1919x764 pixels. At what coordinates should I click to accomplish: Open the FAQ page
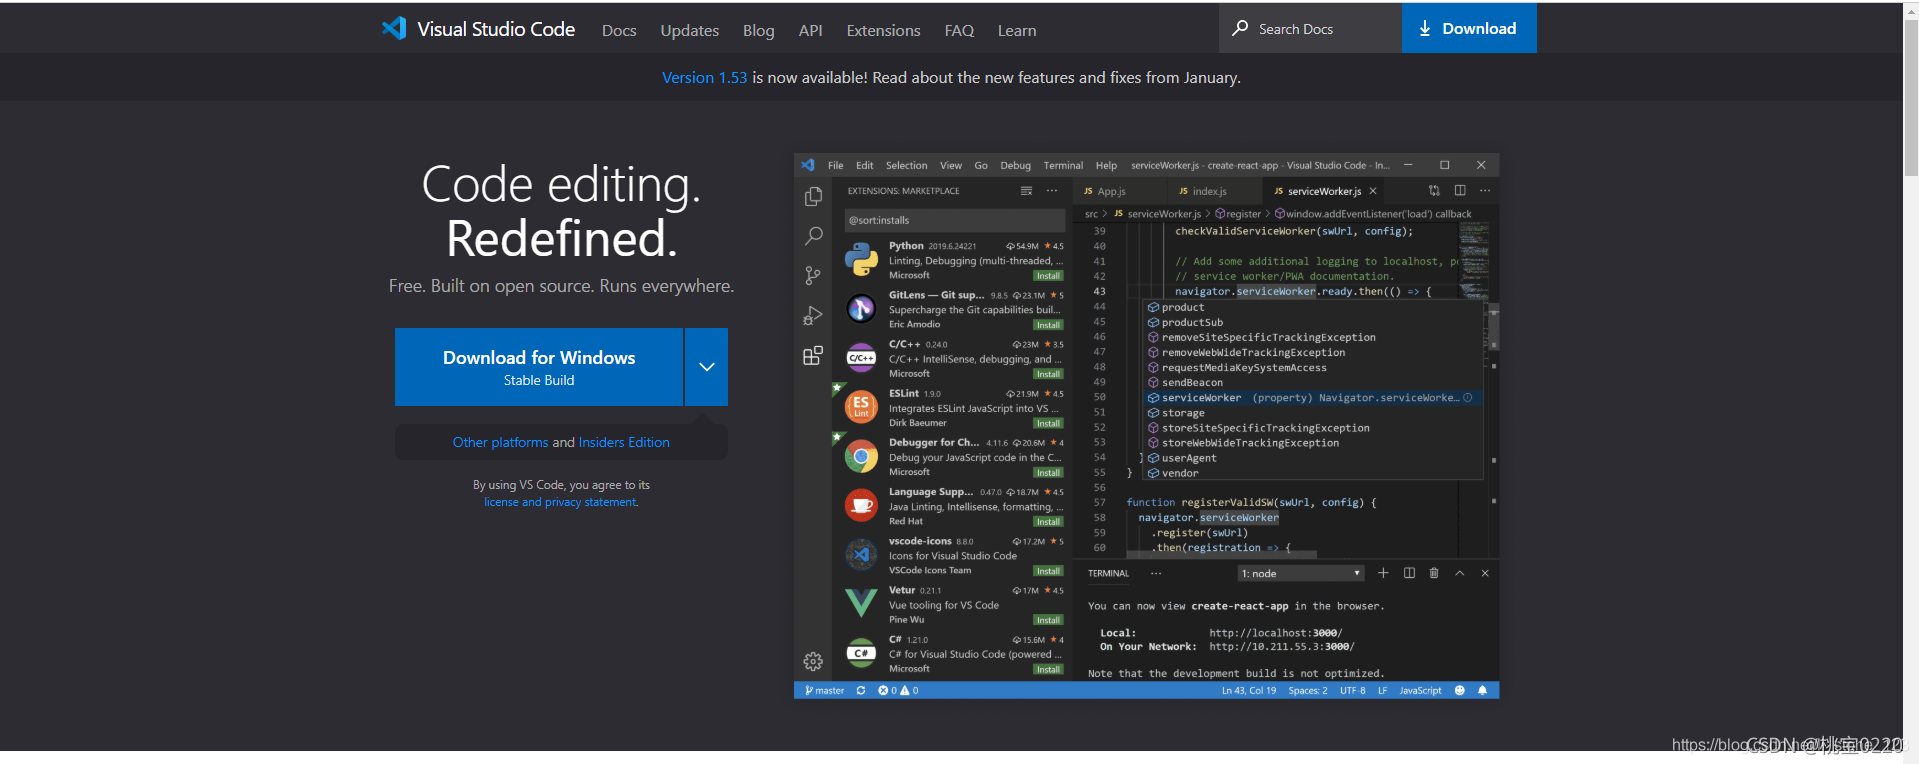tap(959, 31)
